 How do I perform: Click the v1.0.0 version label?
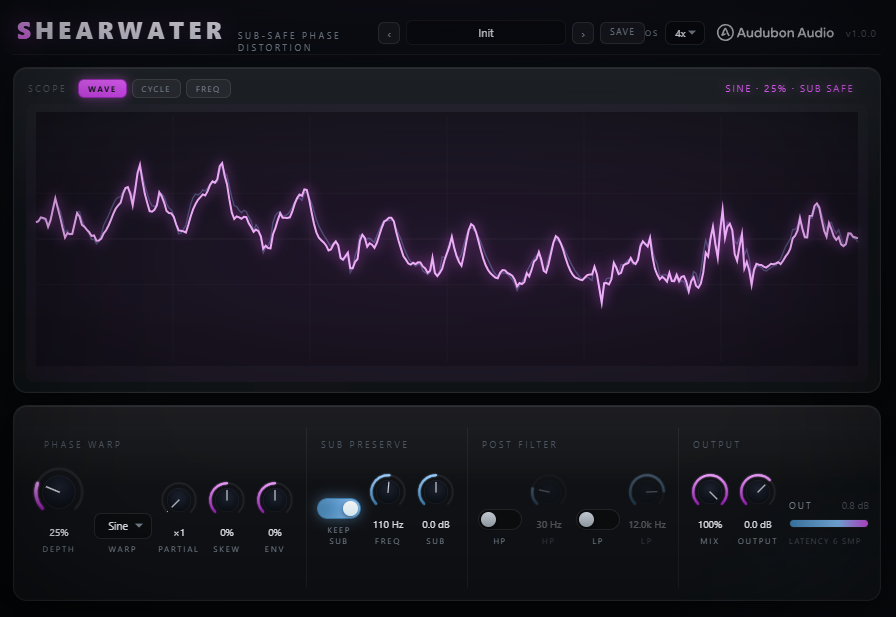click(x=861, y=34)
